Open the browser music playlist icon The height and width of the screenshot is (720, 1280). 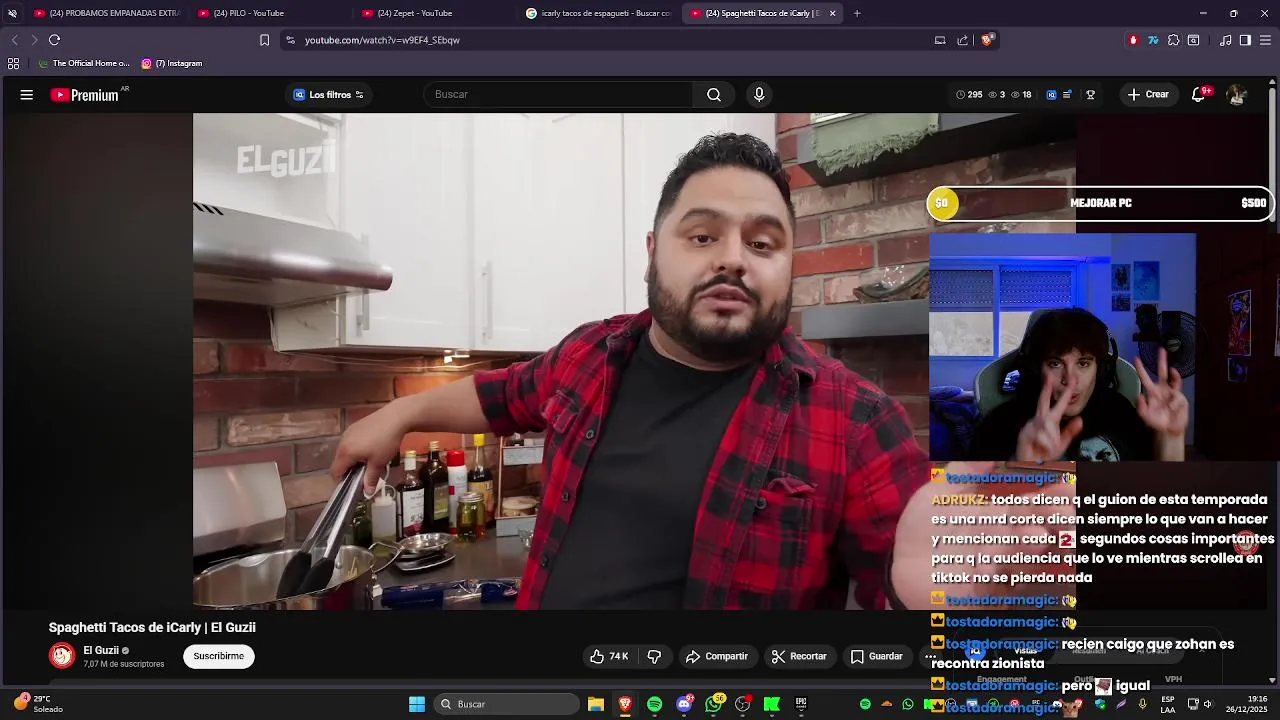pos(1225,40)
